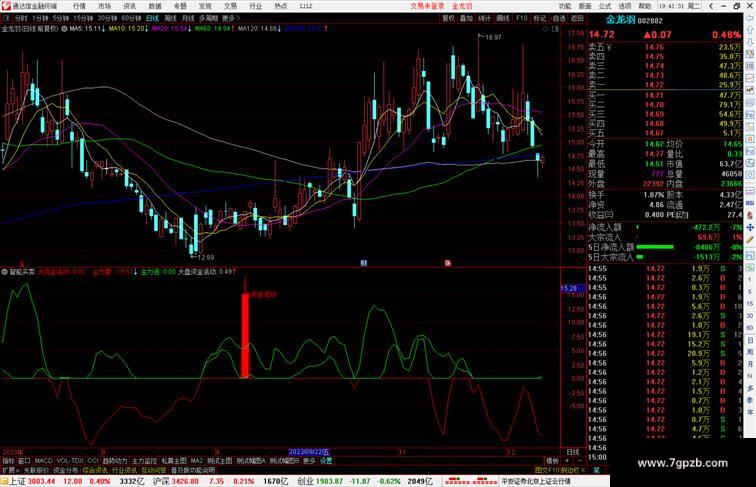Toggle the panel split icon above price axis
This screenshot has width=756, height=487.
pyautogui.click(x=555, y=29)
